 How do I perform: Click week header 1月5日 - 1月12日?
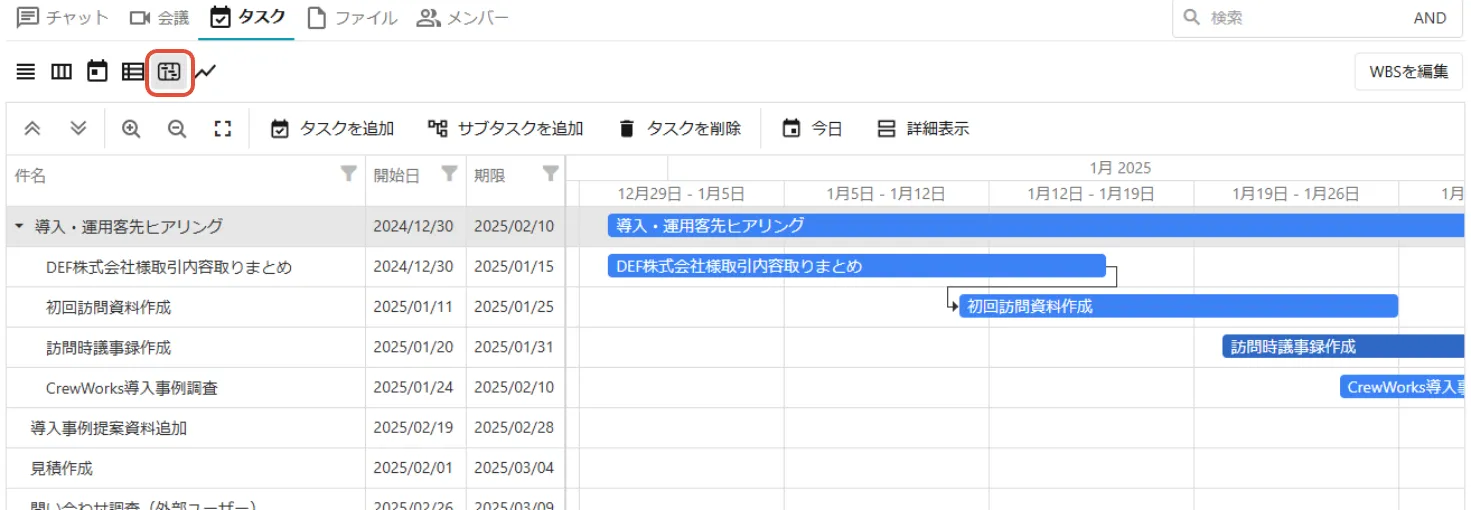click(x=886, y=193)
